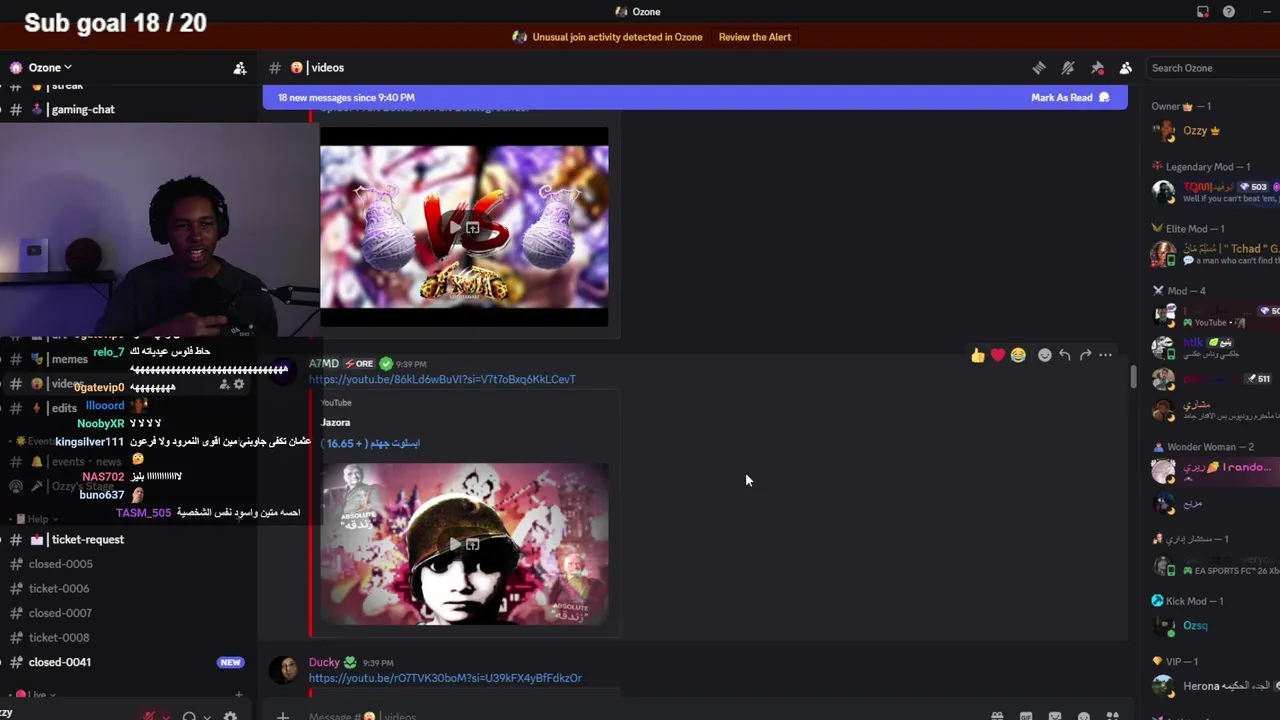
Task: Click Search Ozone field
Action: coord(1213,68)
